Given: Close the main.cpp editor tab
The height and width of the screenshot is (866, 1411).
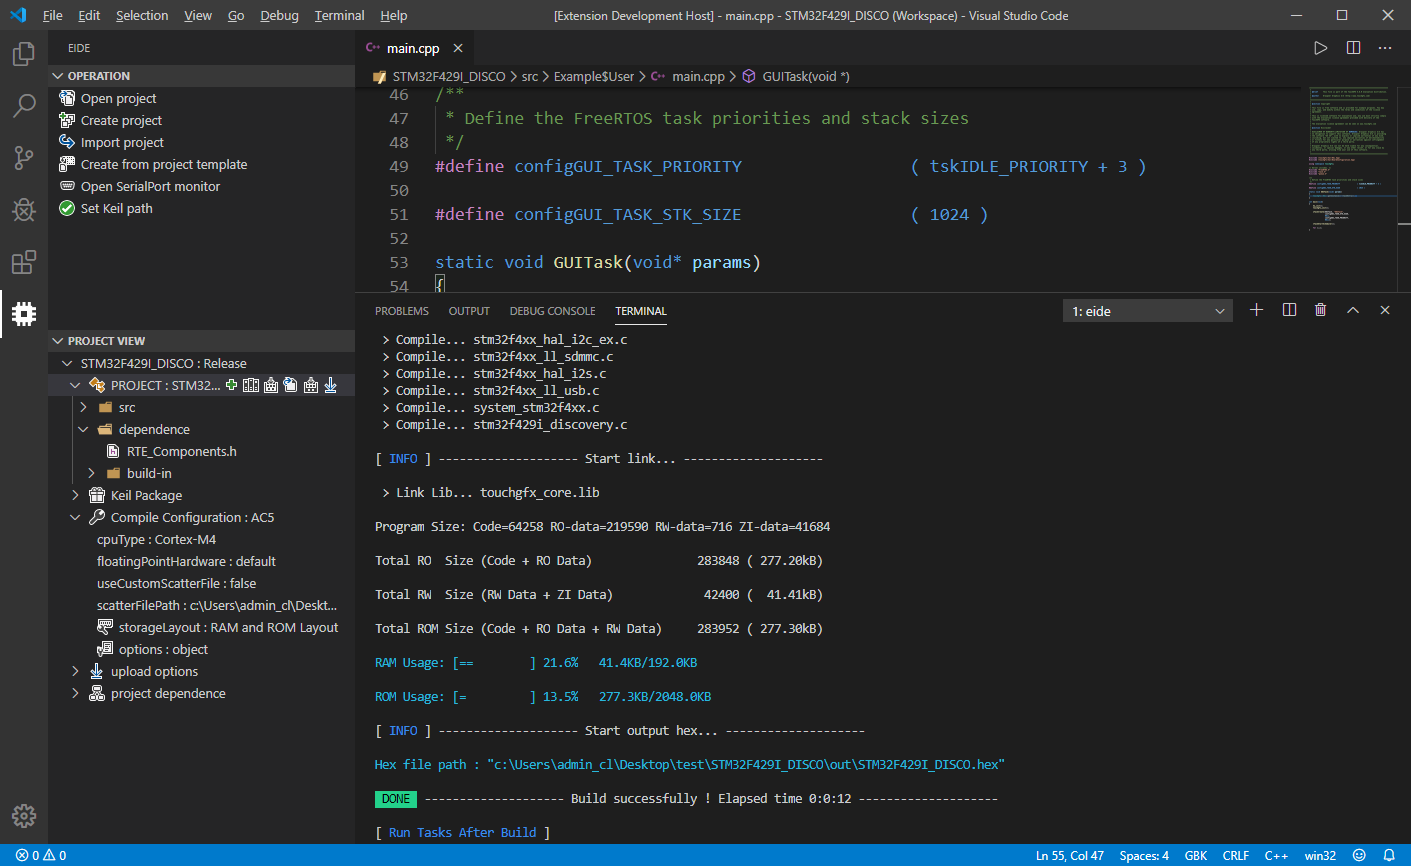Looking at the screenshot, I should click(x=458, y=48).
